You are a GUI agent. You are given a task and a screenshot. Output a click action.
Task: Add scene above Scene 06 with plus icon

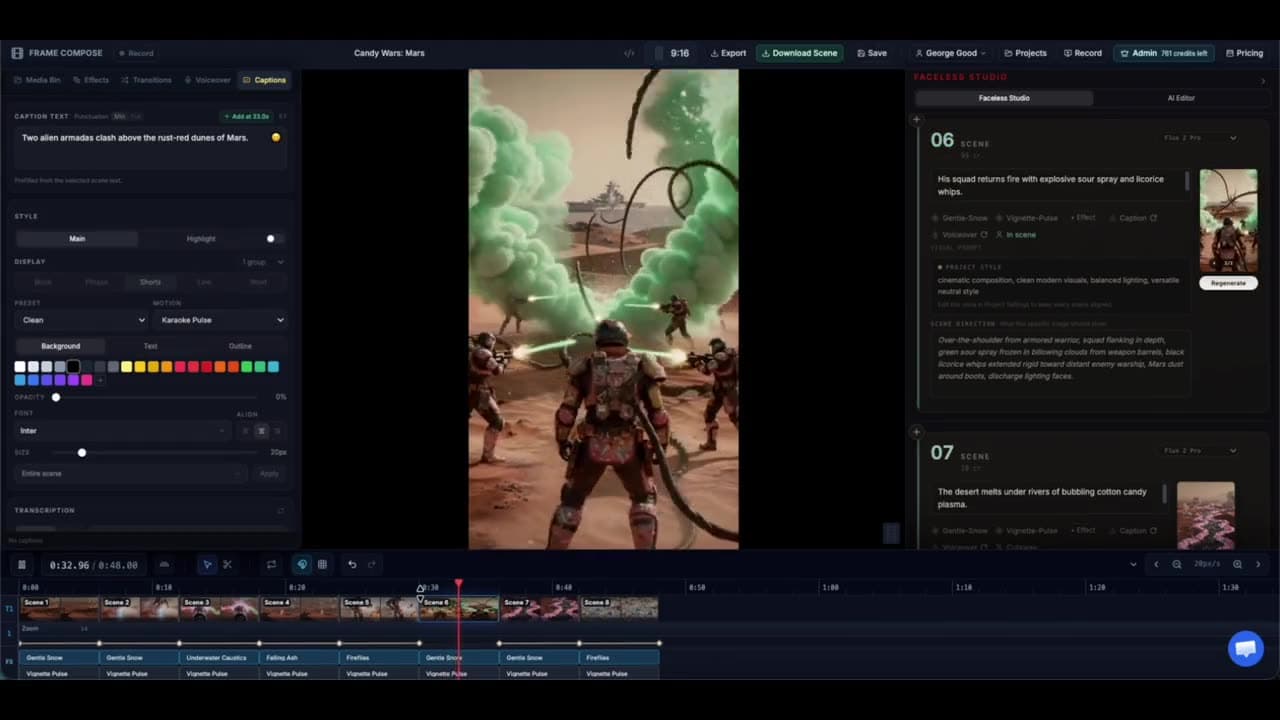tap(916, 120)
